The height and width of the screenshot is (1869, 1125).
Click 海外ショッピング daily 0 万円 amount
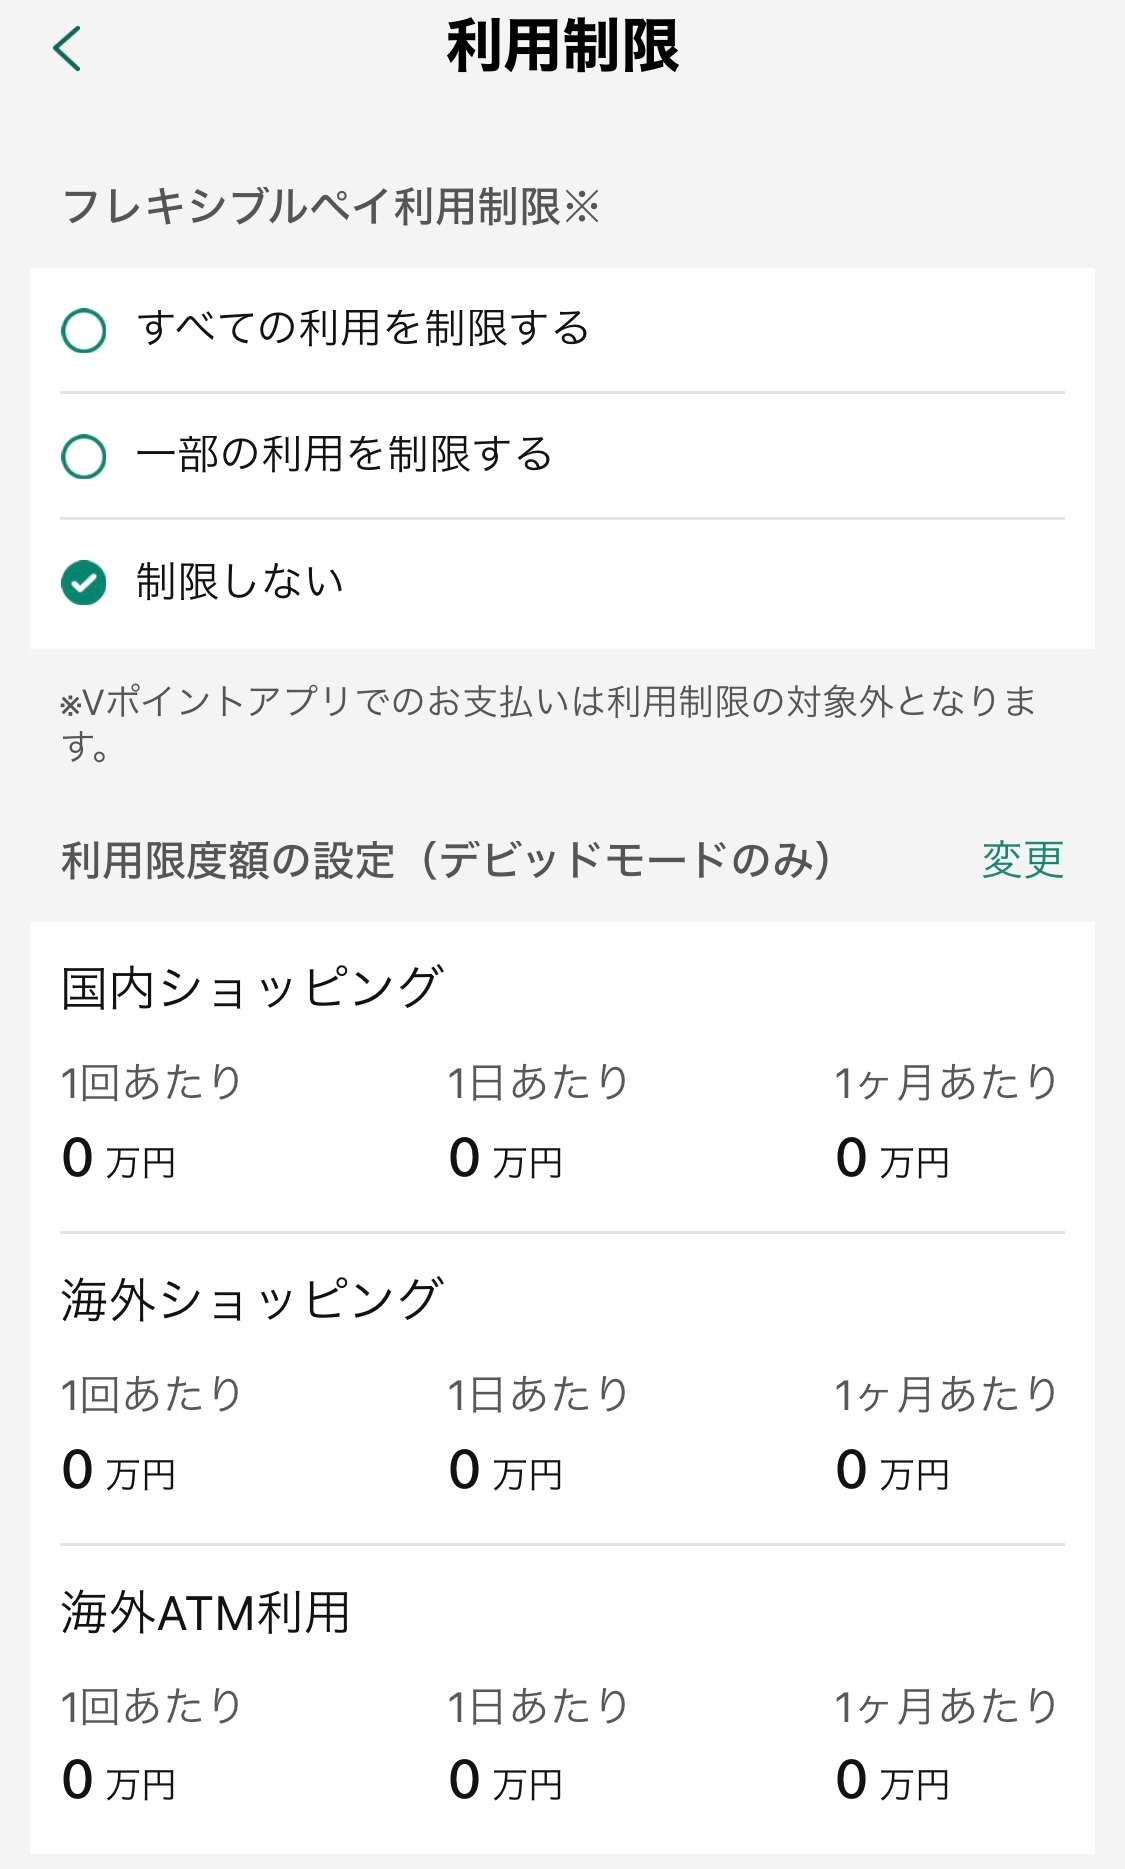(x=506, y=1471)
